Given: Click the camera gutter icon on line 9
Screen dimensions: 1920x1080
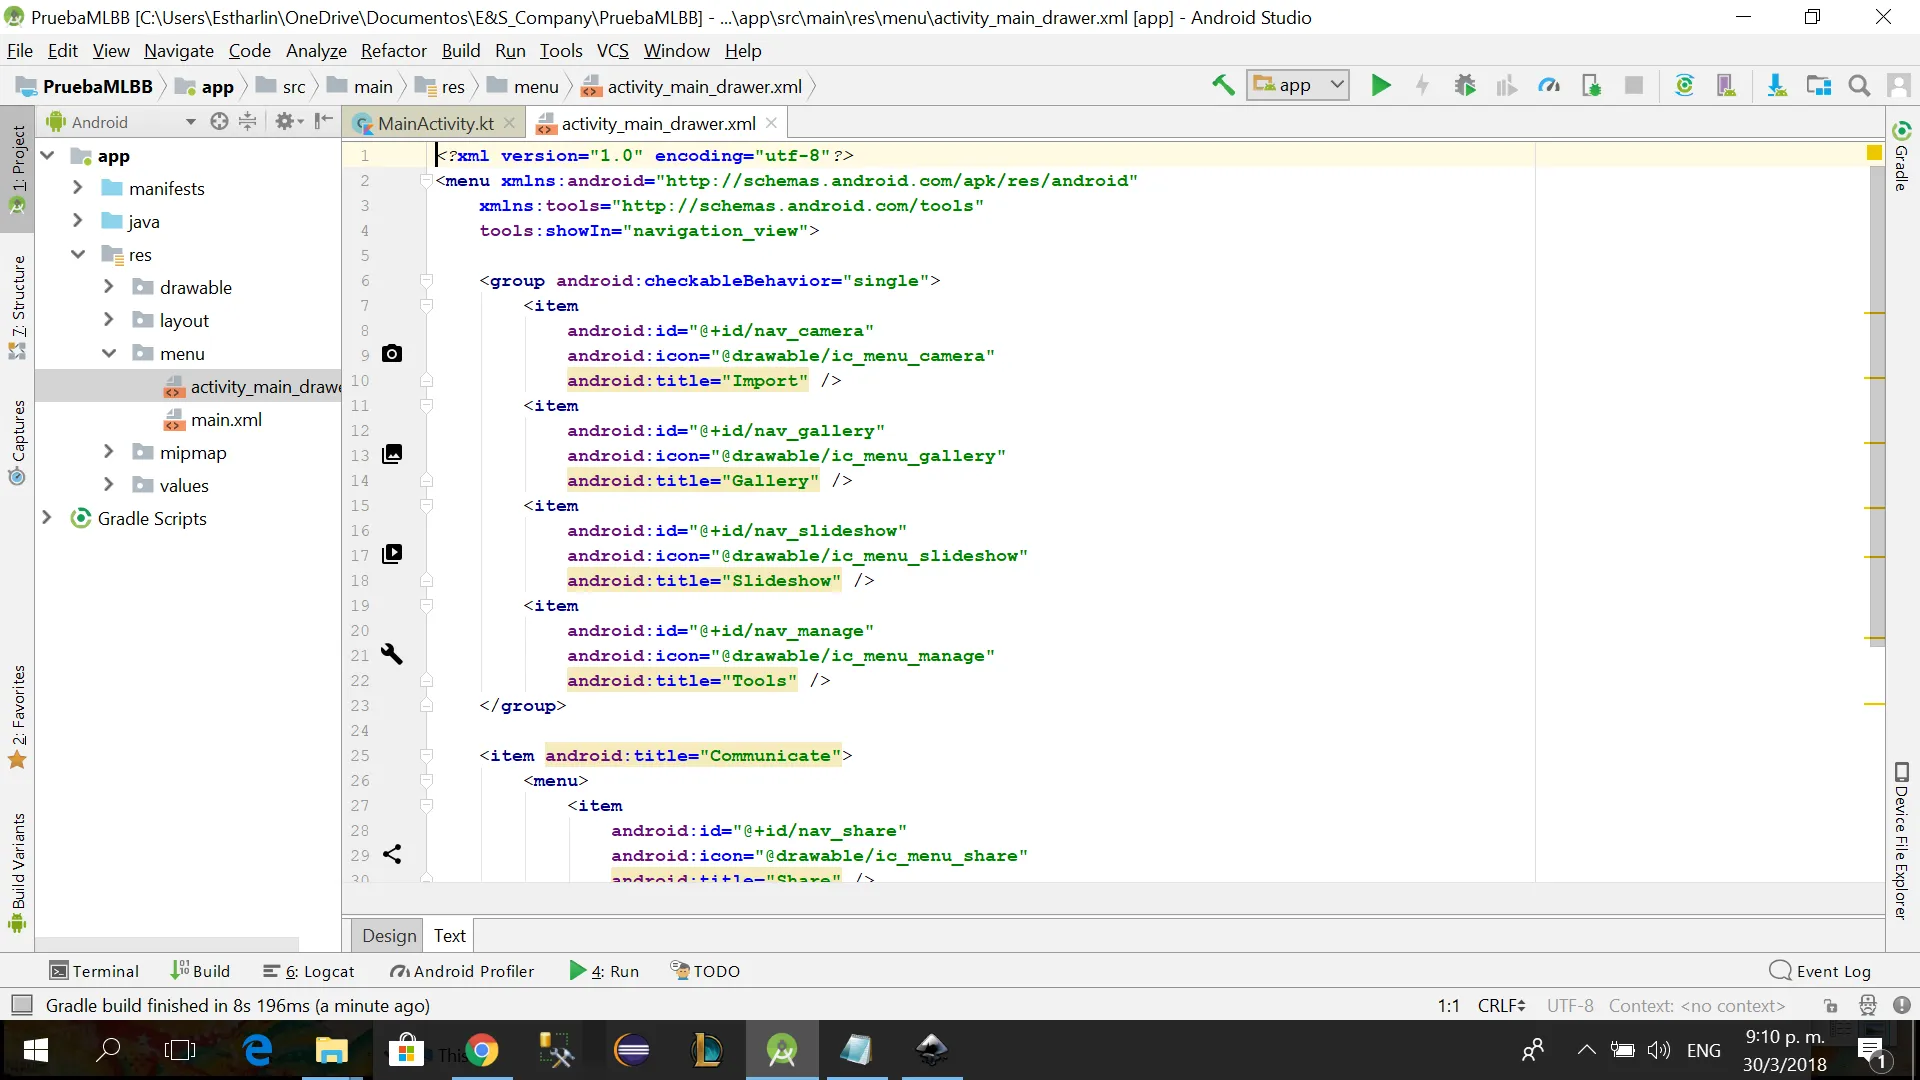Looking at the screenshot, I should tap(392, 354).
